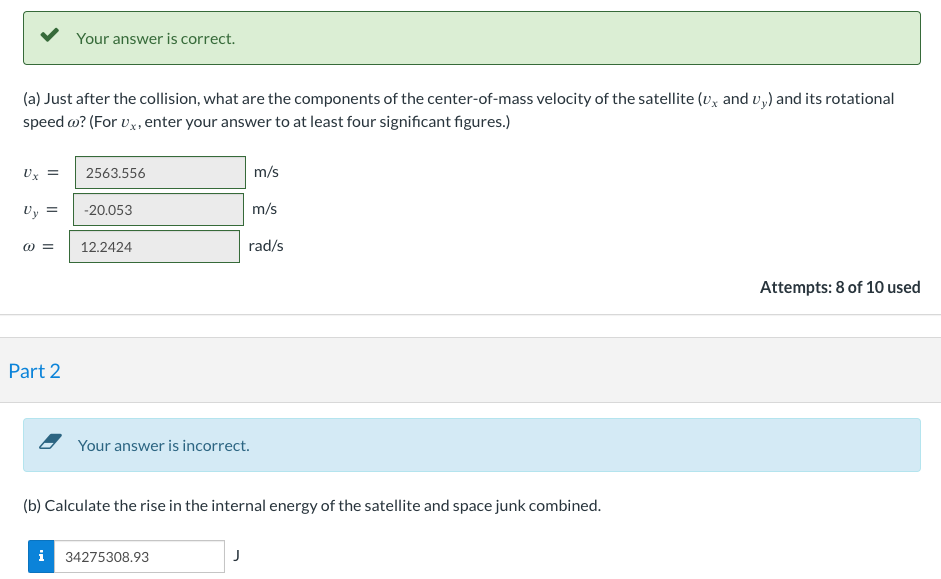This screenshot has height=579, width=941.
Task: Click the vx input showing 2563.556
Action: pos(160,173)
